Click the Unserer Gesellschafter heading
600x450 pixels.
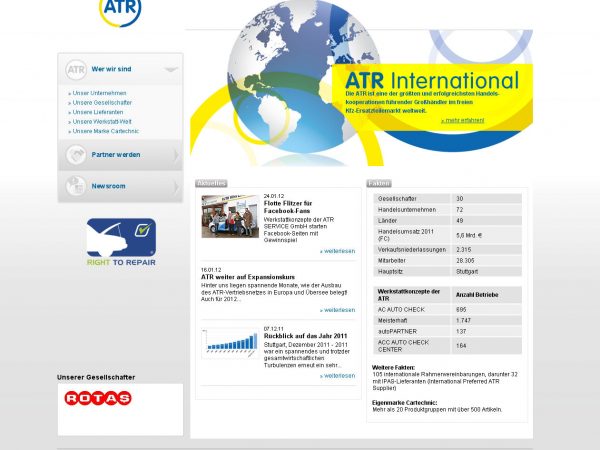[96, 377]
